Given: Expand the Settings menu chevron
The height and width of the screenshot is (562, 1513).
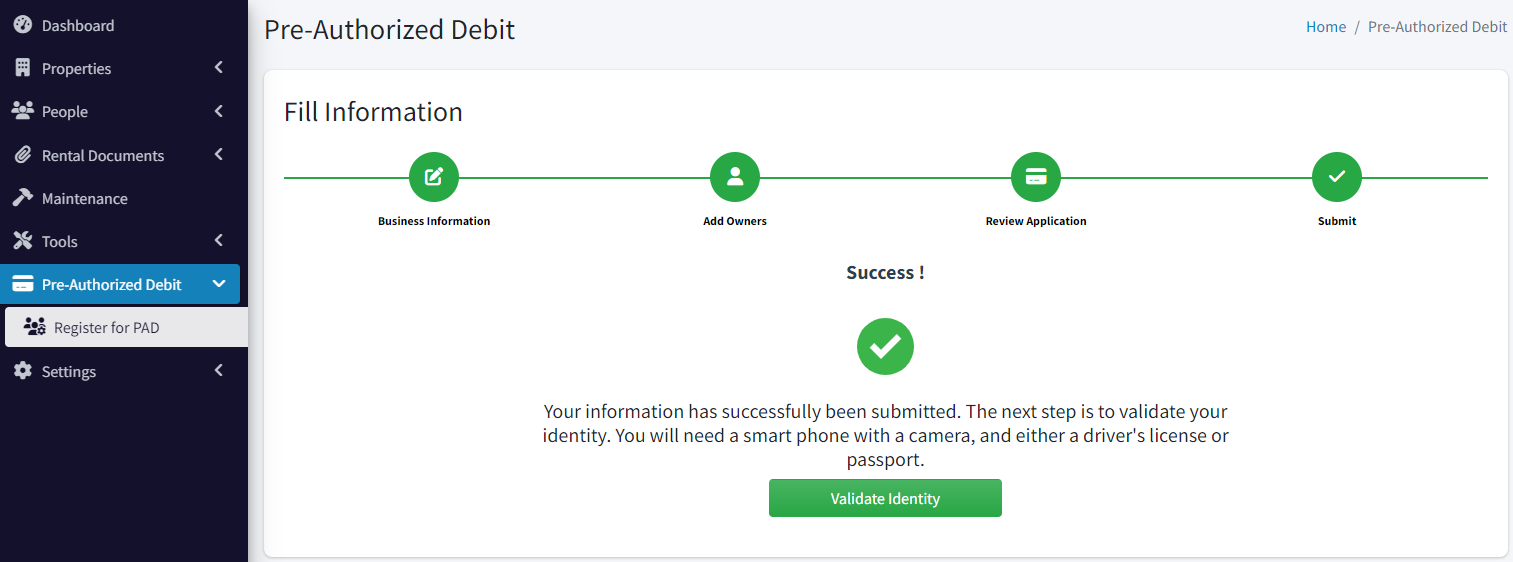Looking at the screenshot, I should tap(219, 371).
